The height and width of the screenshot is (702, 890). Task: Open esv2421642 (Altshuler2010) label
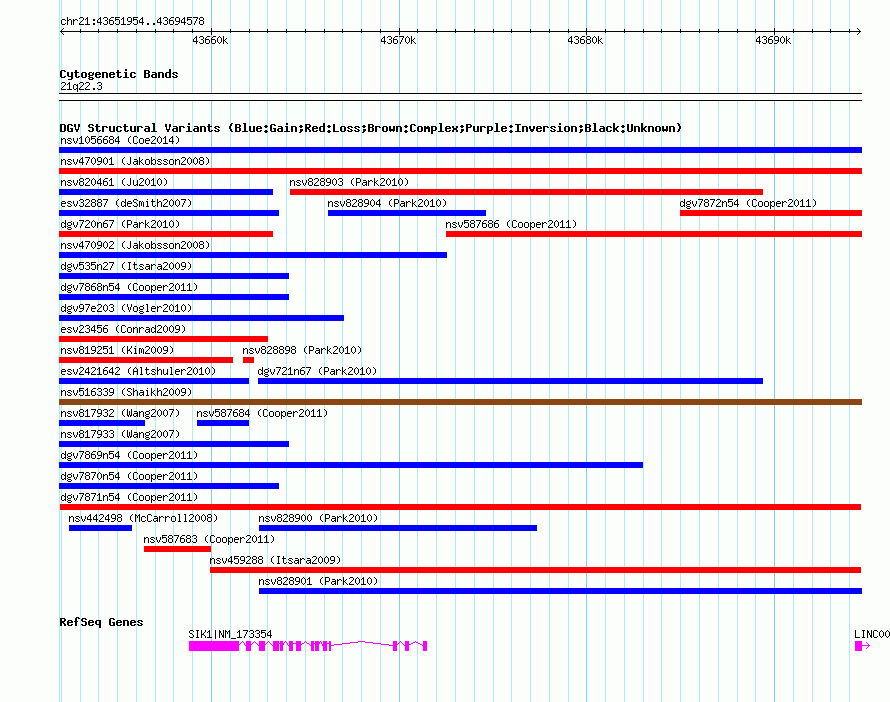[138, 371]
